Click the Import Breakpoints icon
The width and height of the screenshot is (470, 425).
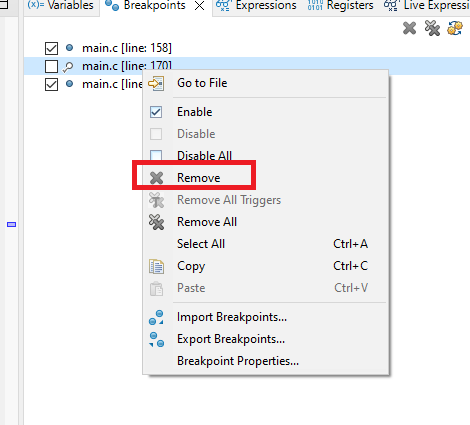point(156,317)
